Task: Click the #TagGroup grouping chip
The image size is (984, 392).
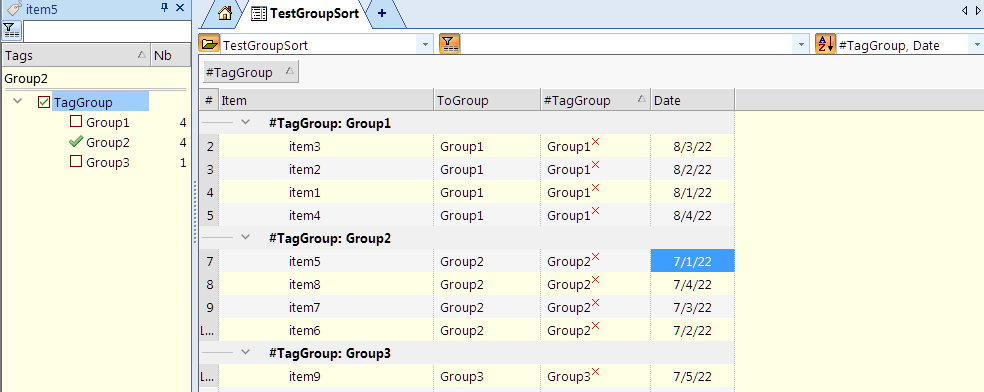Action: click(251, 72)
